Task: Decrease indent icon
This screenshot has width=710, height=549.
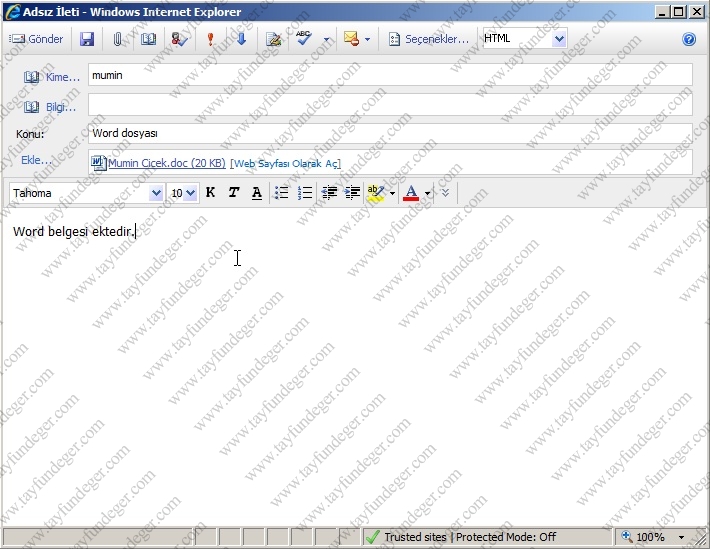Action: click(x=329, y=193)
